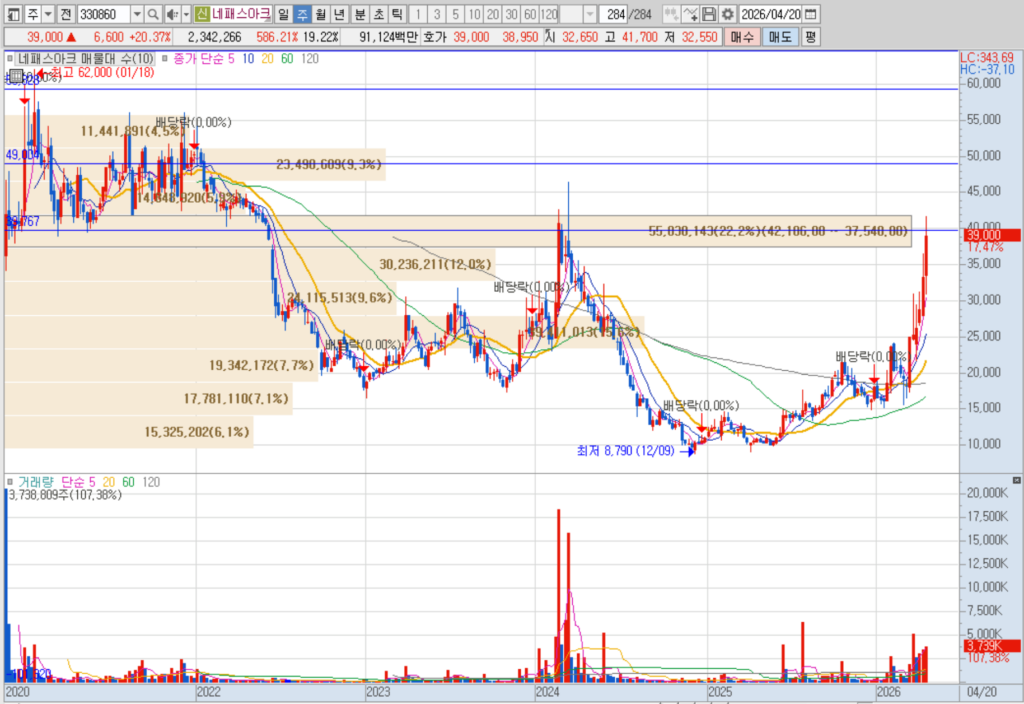Click the stock code input field 330860
Screen dimensions: 1024x704
pos(103,14)
